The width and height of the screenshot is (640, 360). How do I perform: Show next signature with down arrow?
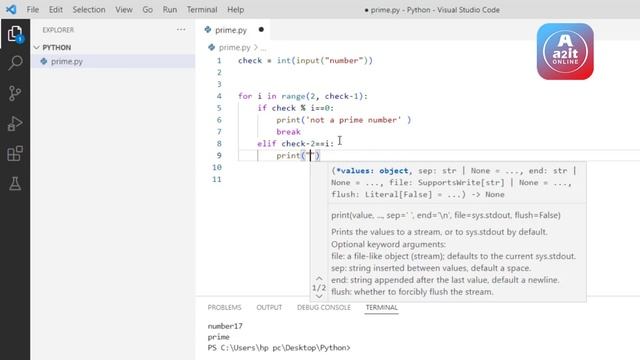(x=319, y=296)
